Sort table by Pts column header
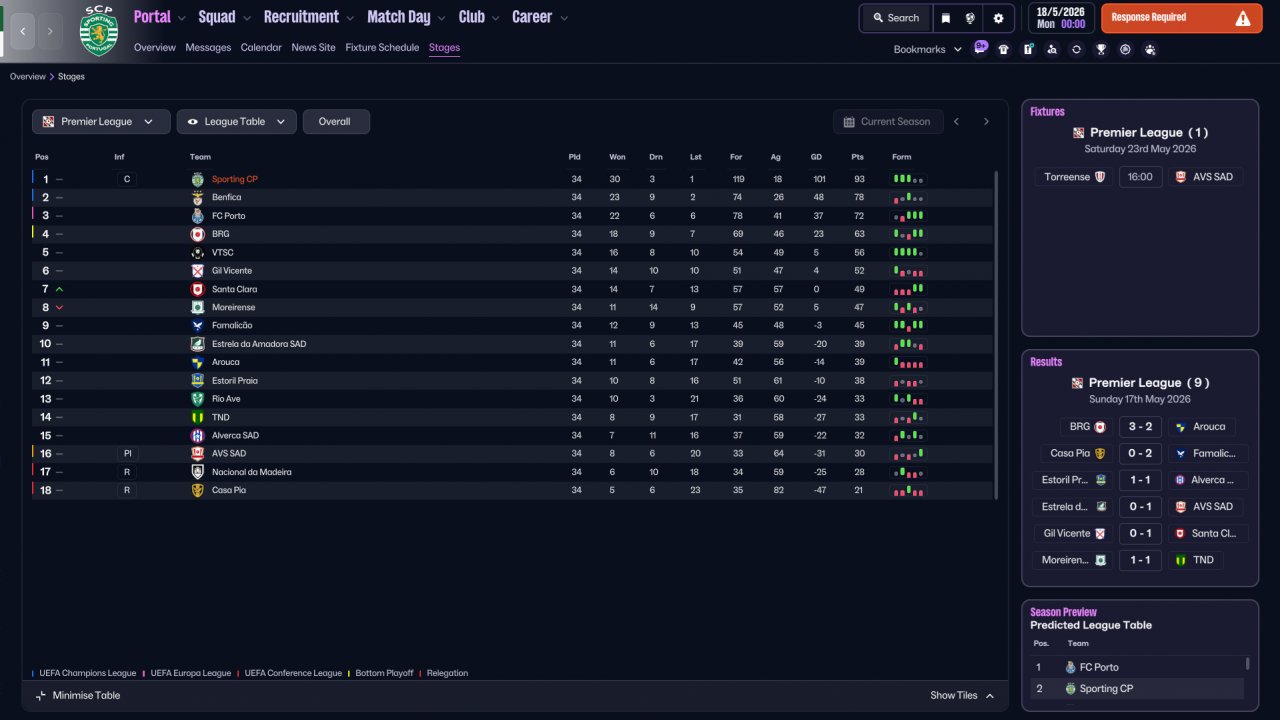The image size is (1280, 720). click(857, 157)
